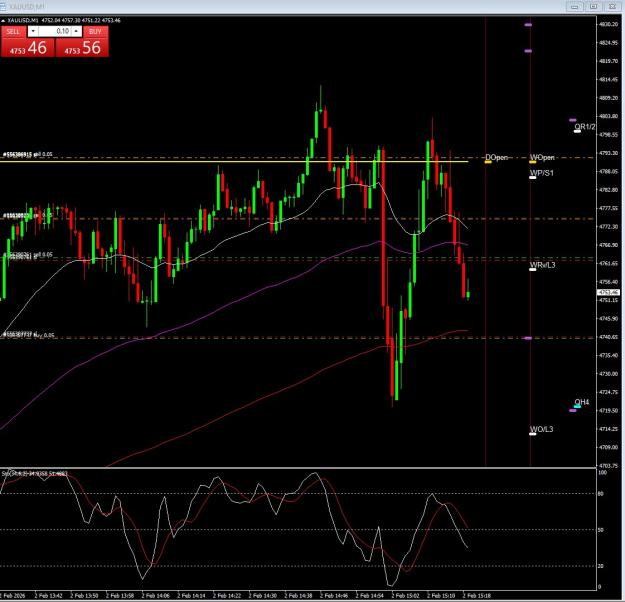The height and width of the screenshot is (602, 625).
Task: Select the buy 0.05 order label near 4740
Action: [x=28, y=334]
